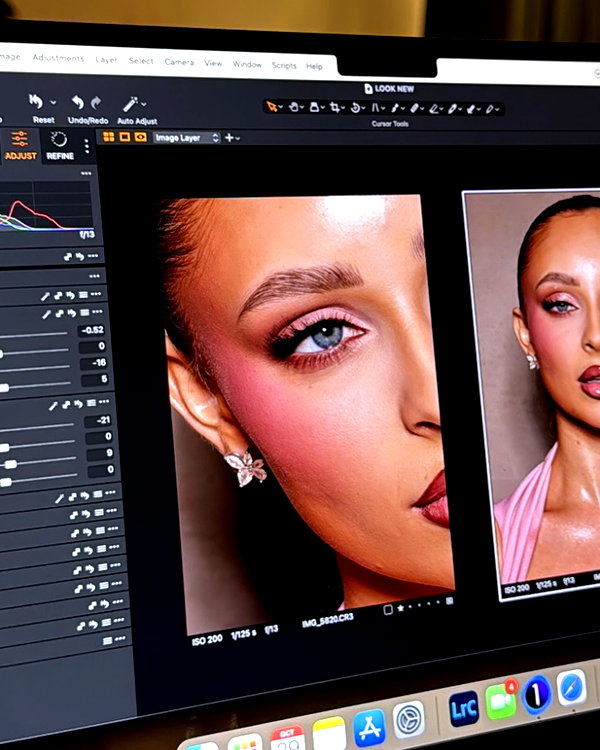
Task: Open the Camera menu
Action: coord(179,62)
